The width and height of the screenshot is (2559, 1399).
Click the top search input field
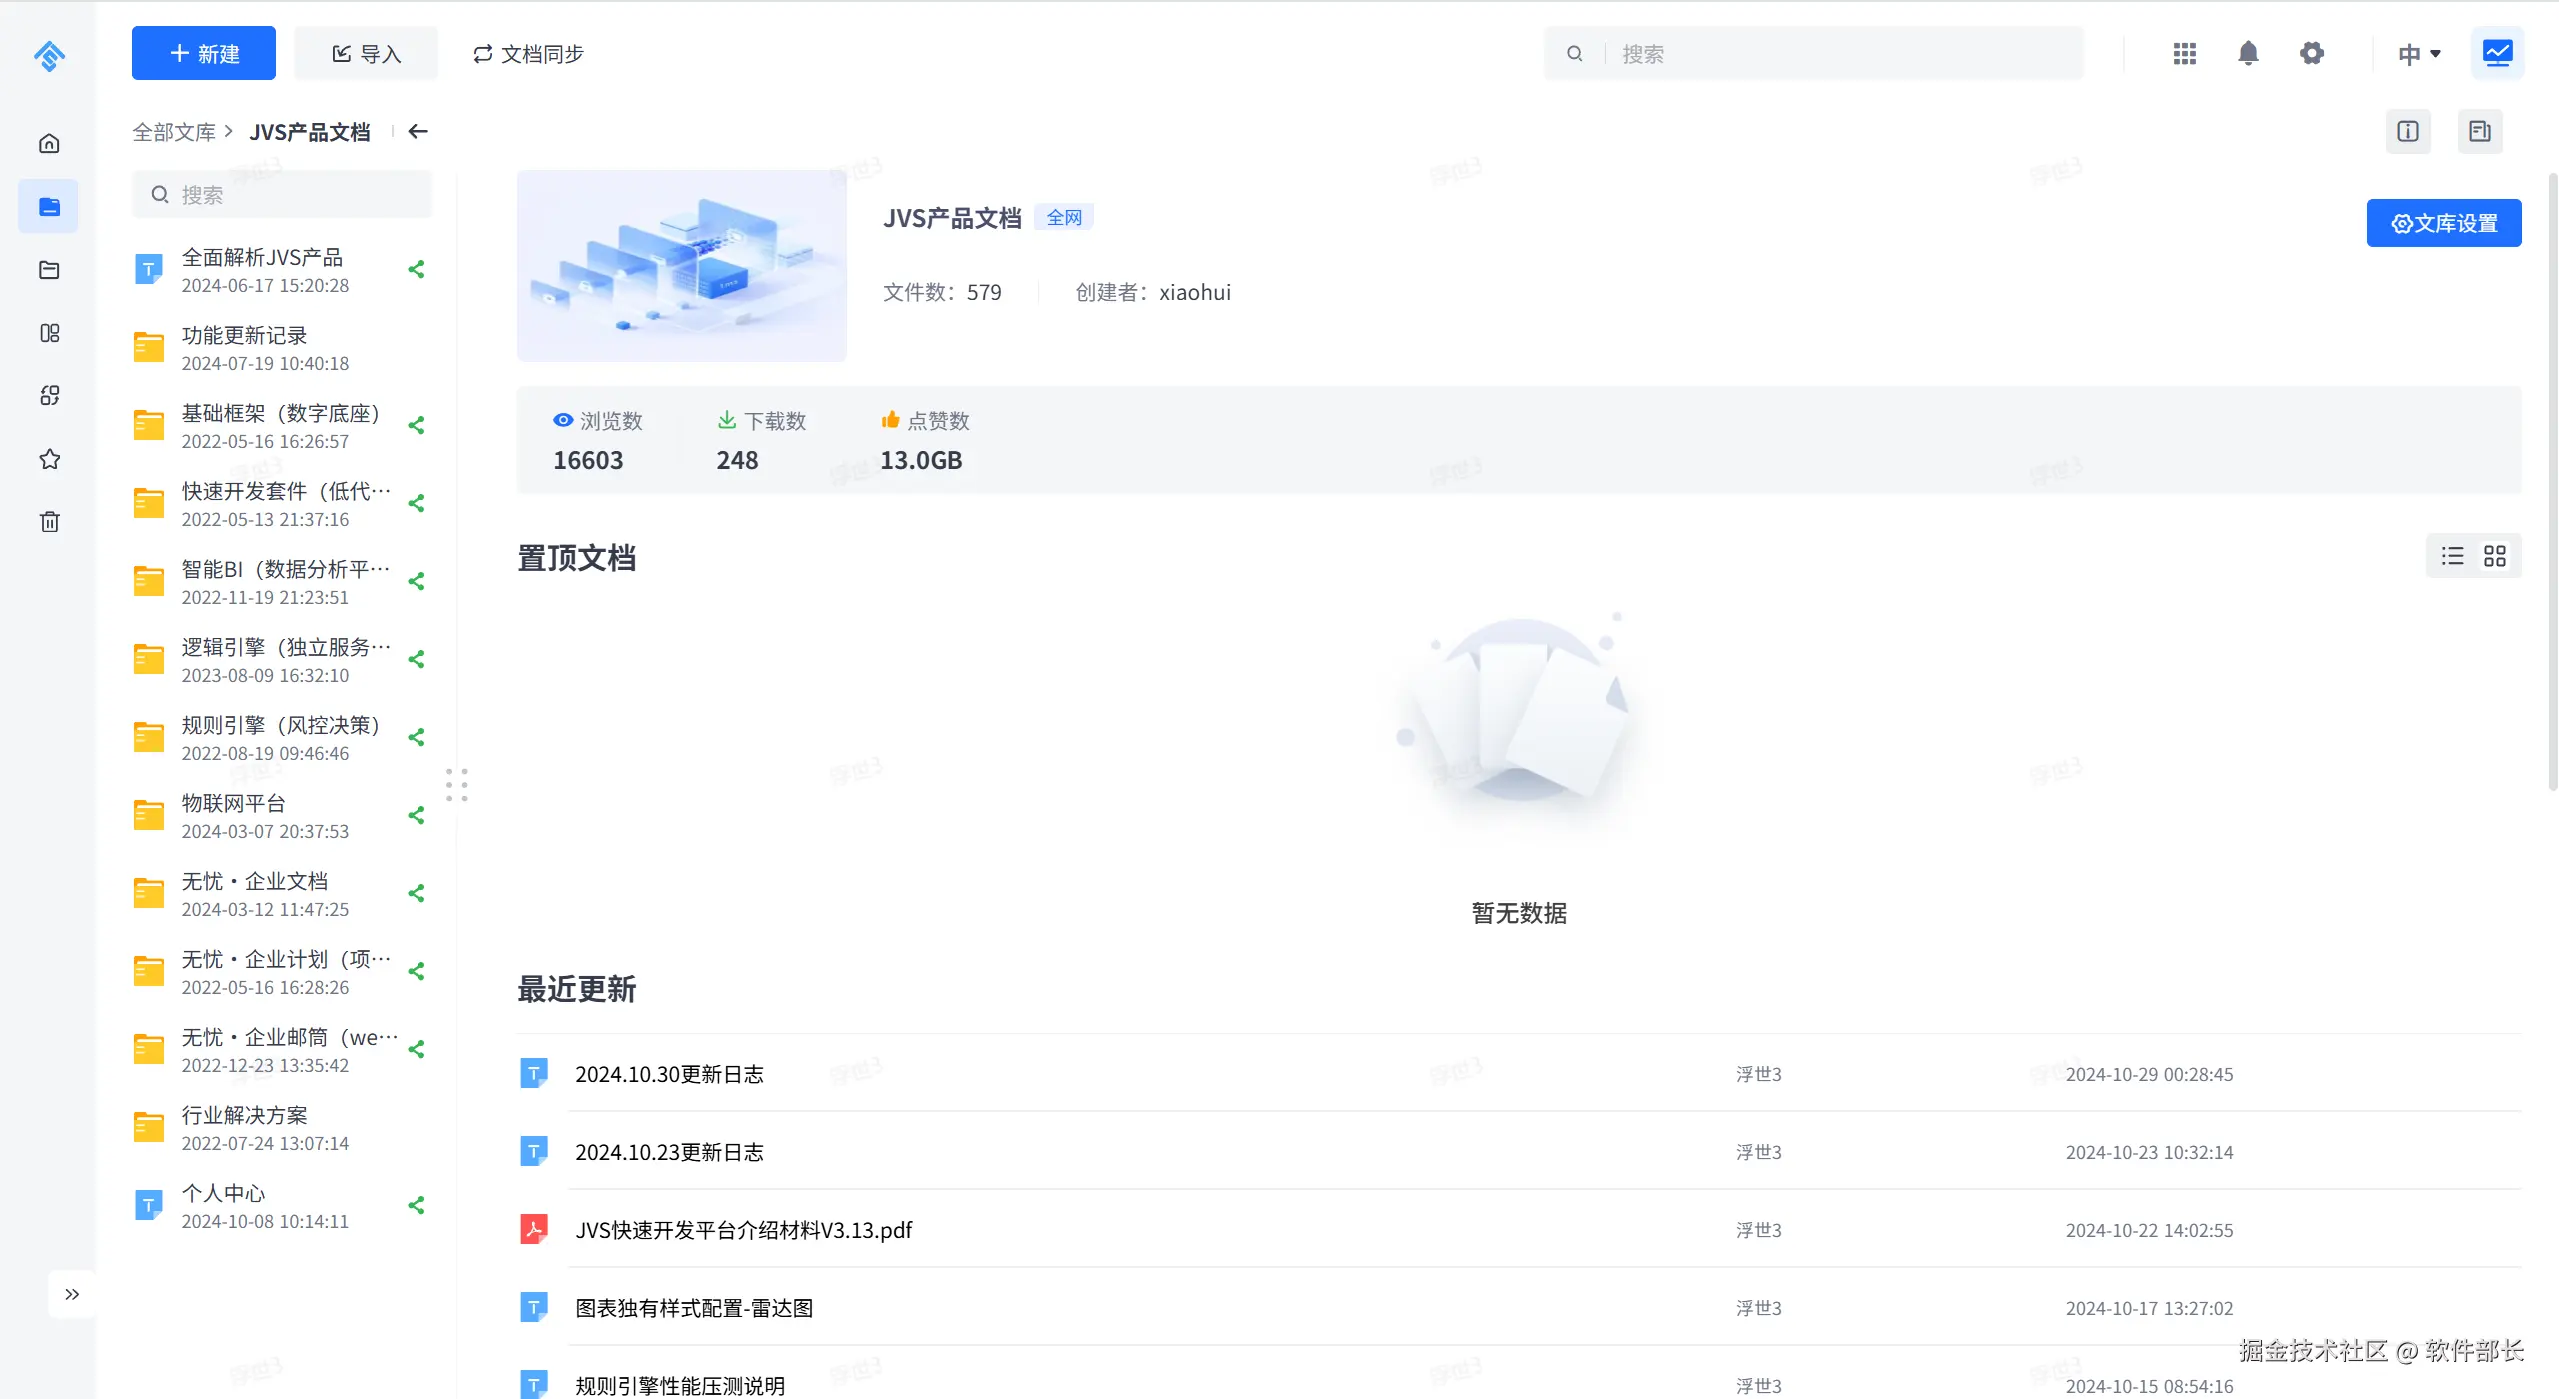coord(1840,53)
